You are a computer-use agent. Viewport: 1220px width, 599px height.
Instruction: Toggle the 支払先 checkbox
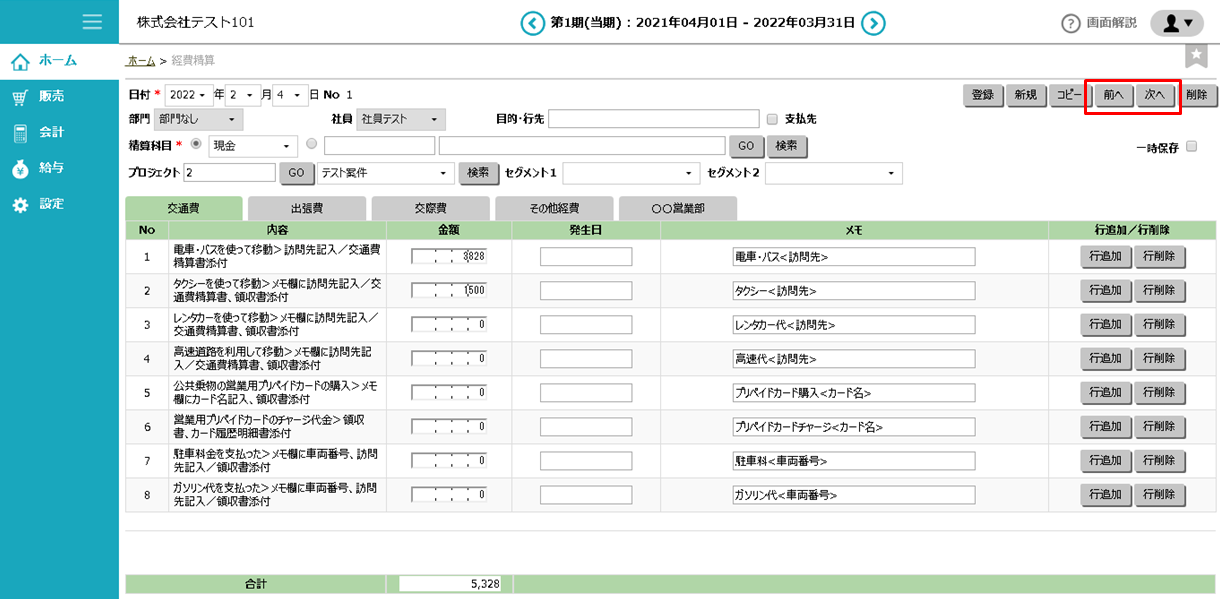(x=772, y=119)
